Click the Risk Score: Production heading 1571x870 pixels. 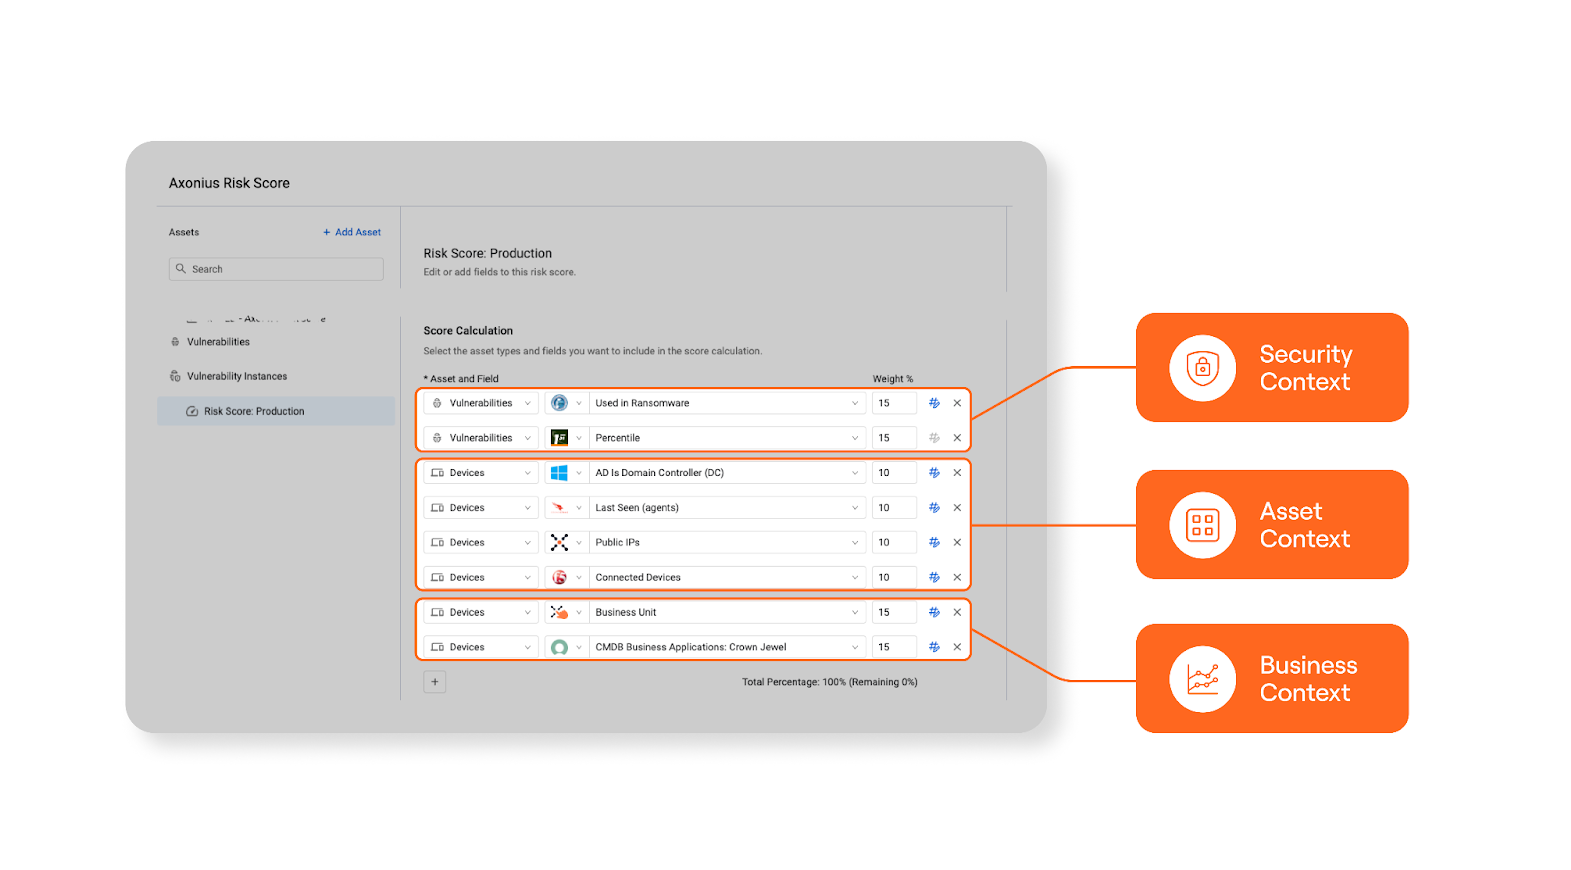pos(487,254)
